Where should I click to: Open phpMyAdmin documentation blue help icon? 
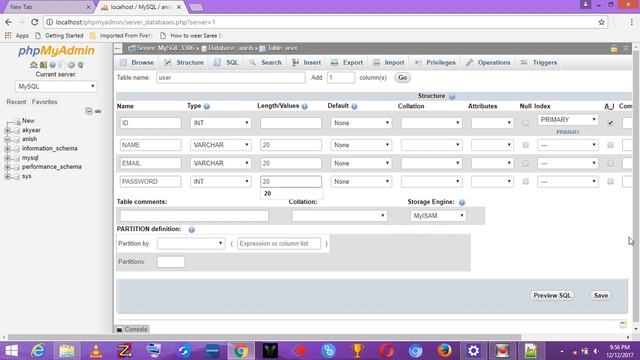(52, 65)
